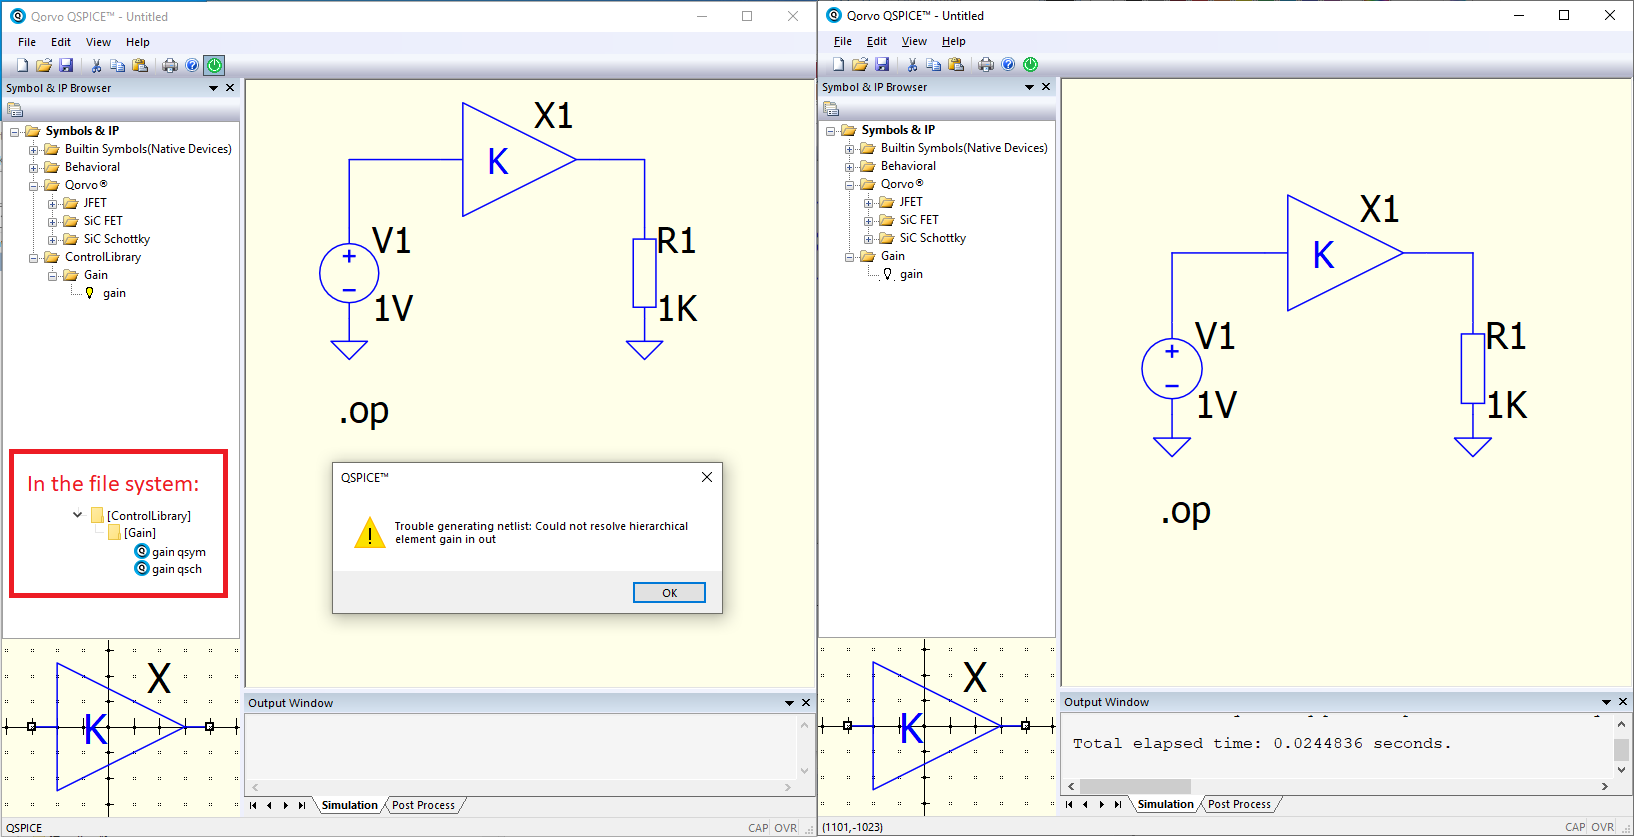
Task: Open Edit menu in left window
Action: click(x=61, y=42)
